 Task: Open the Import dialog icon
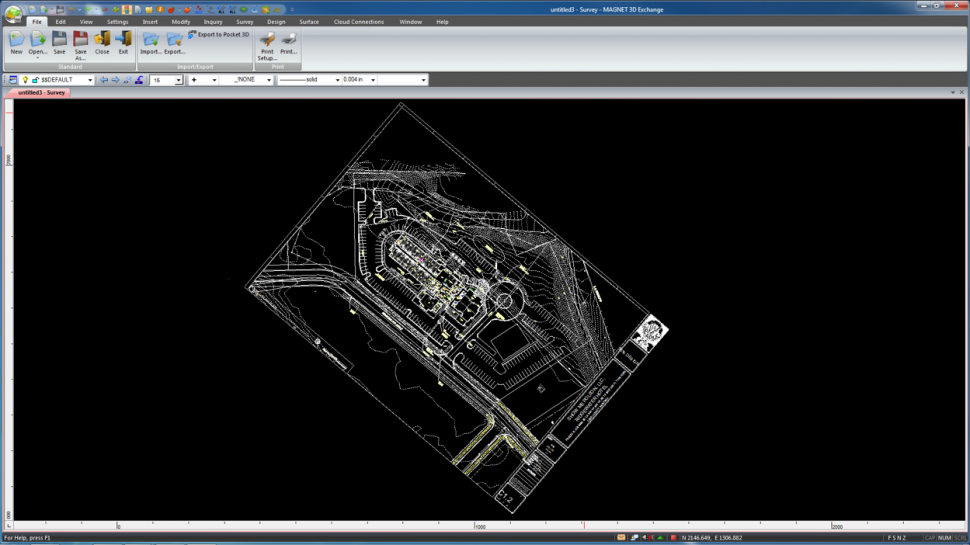(151, 40)
